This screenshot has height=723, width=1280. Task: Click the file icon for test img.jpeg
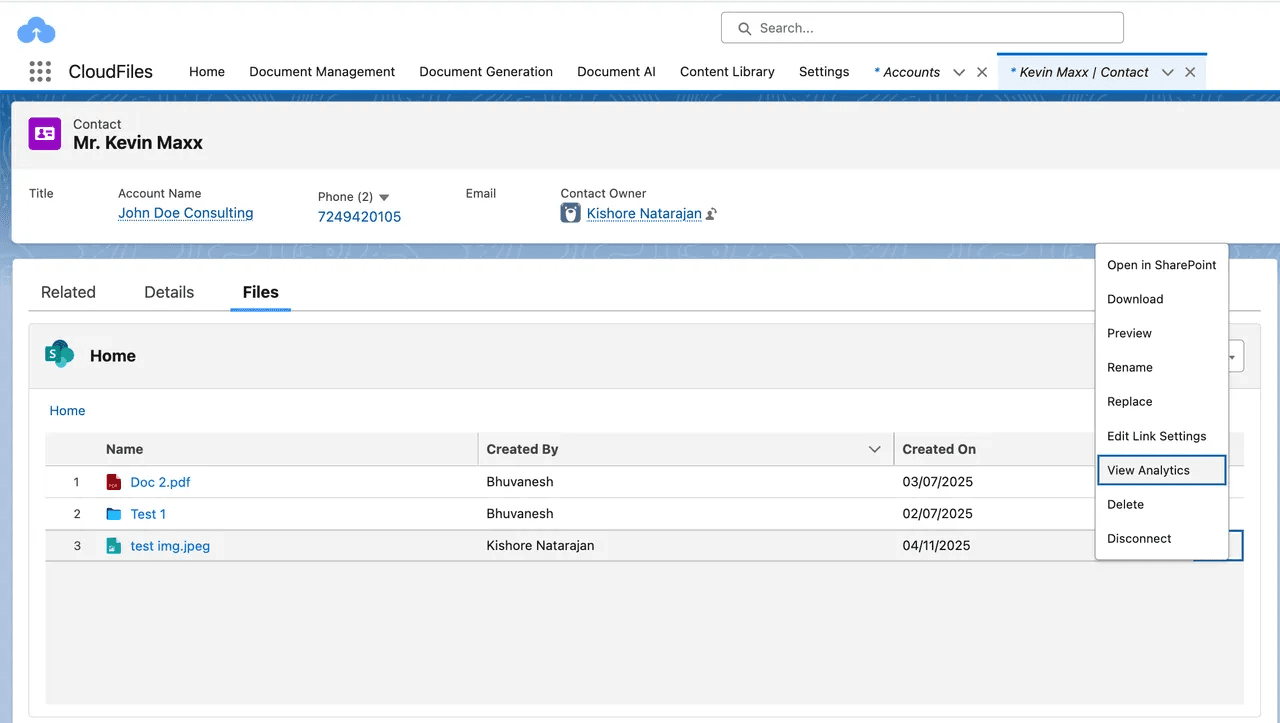113,546
